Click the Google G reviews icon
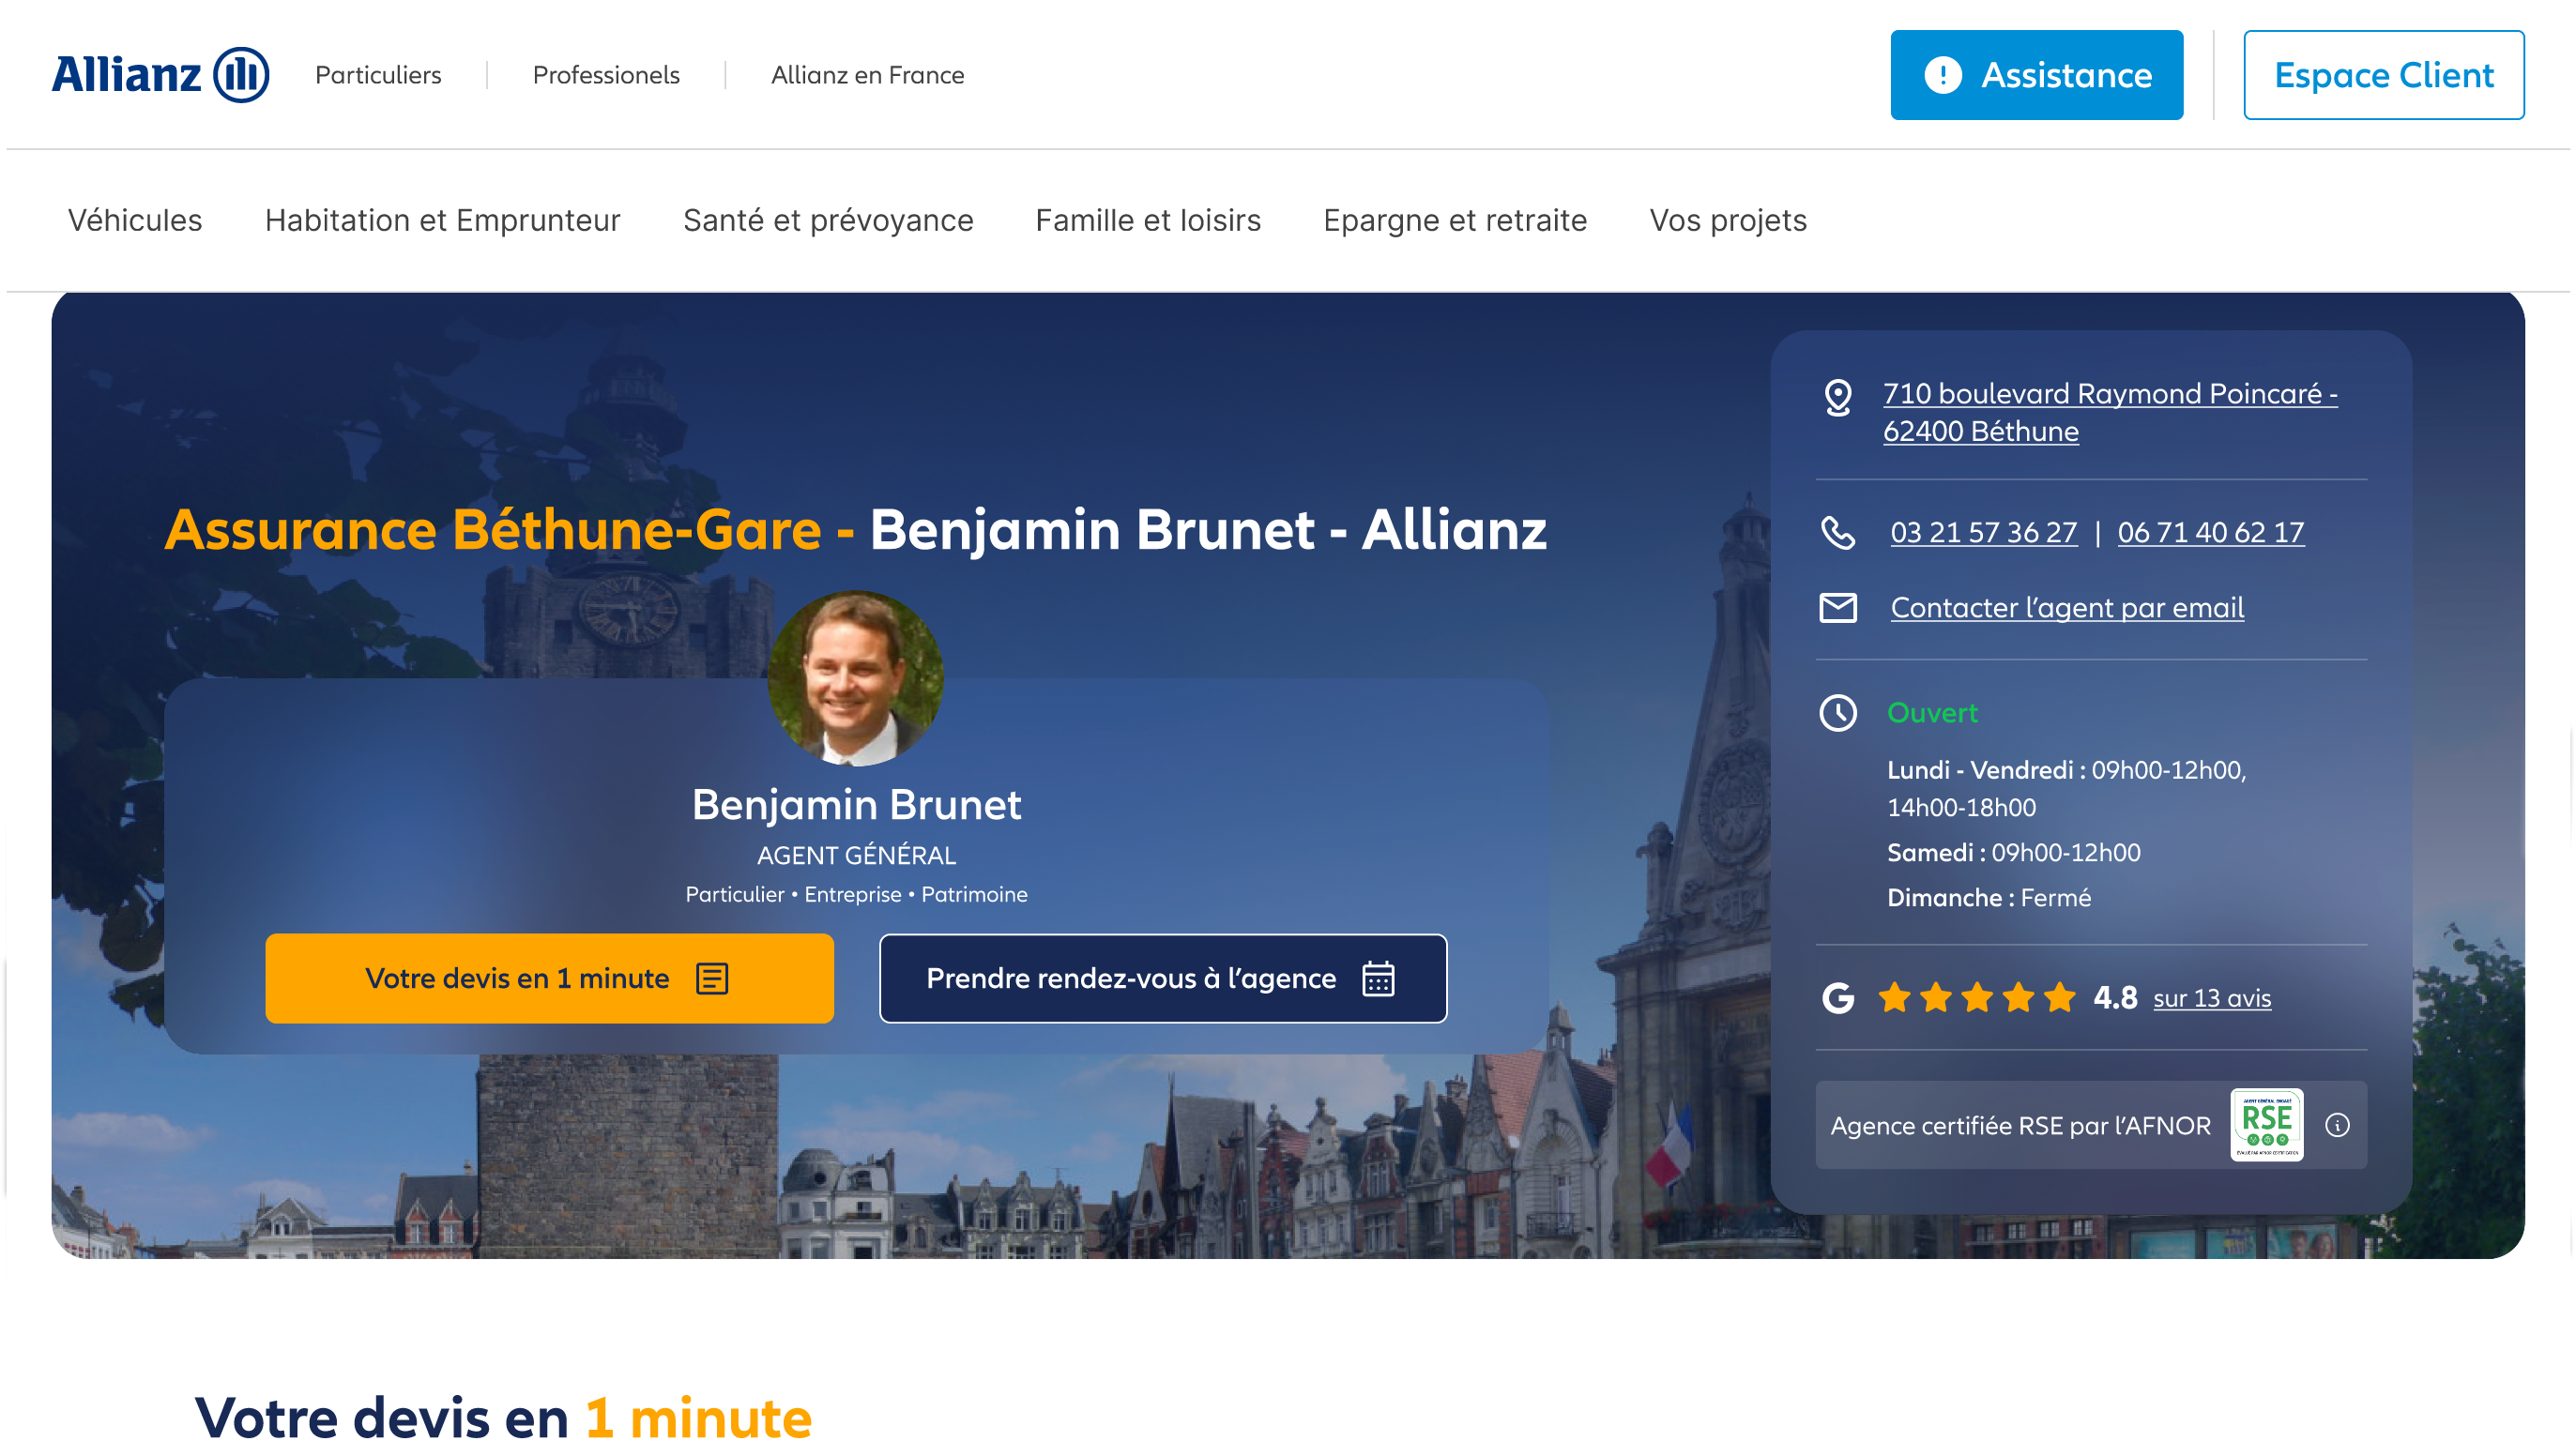This screenshot has height=1441, width=2576. pyautogui.click(x=1838, y=998)
